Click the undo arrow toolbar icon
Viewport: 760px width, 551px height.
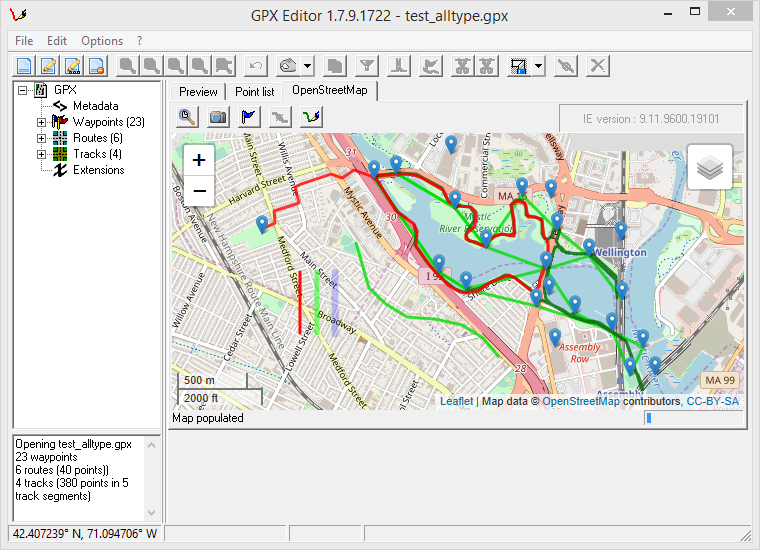(257, 66)
